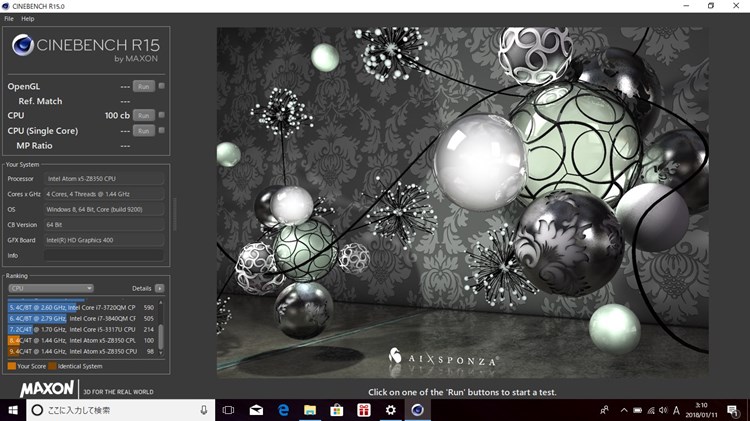Open the Mail app from taskbar
Viewport: 750px width, 421px height.
[256, 410]
